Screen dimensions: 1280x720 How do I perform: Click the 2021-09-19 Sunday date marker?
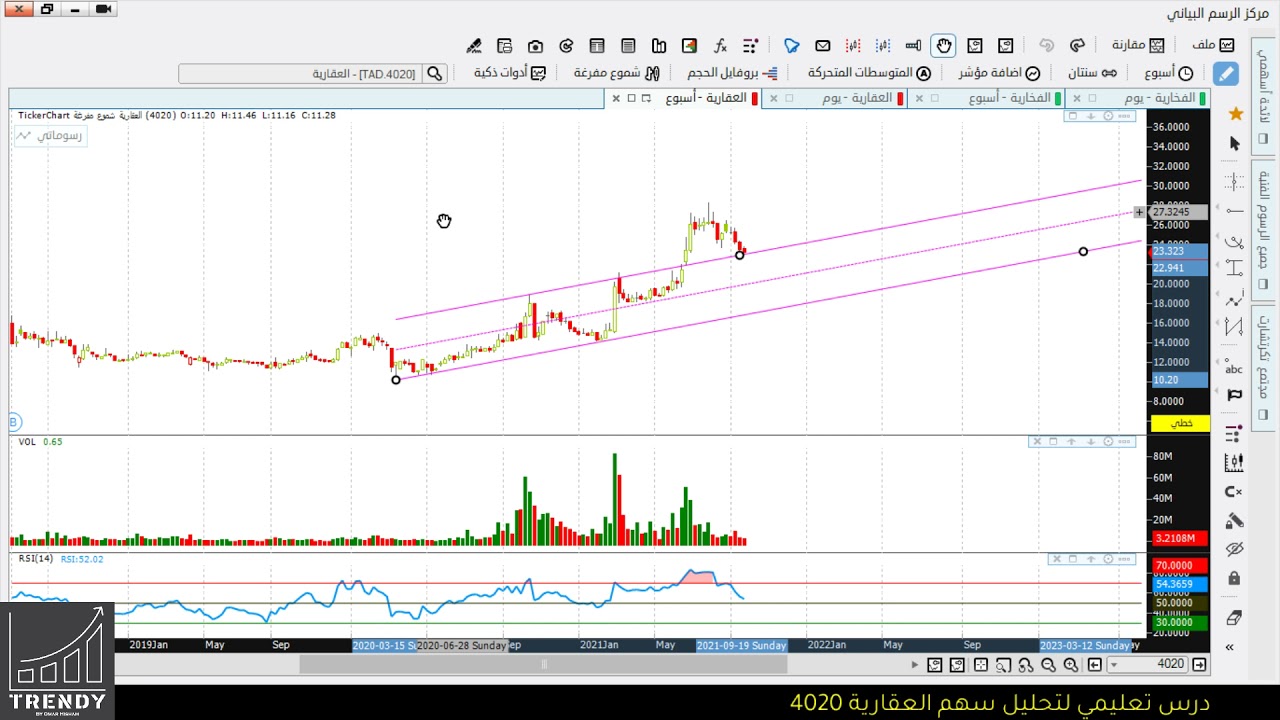click(741, 646)
